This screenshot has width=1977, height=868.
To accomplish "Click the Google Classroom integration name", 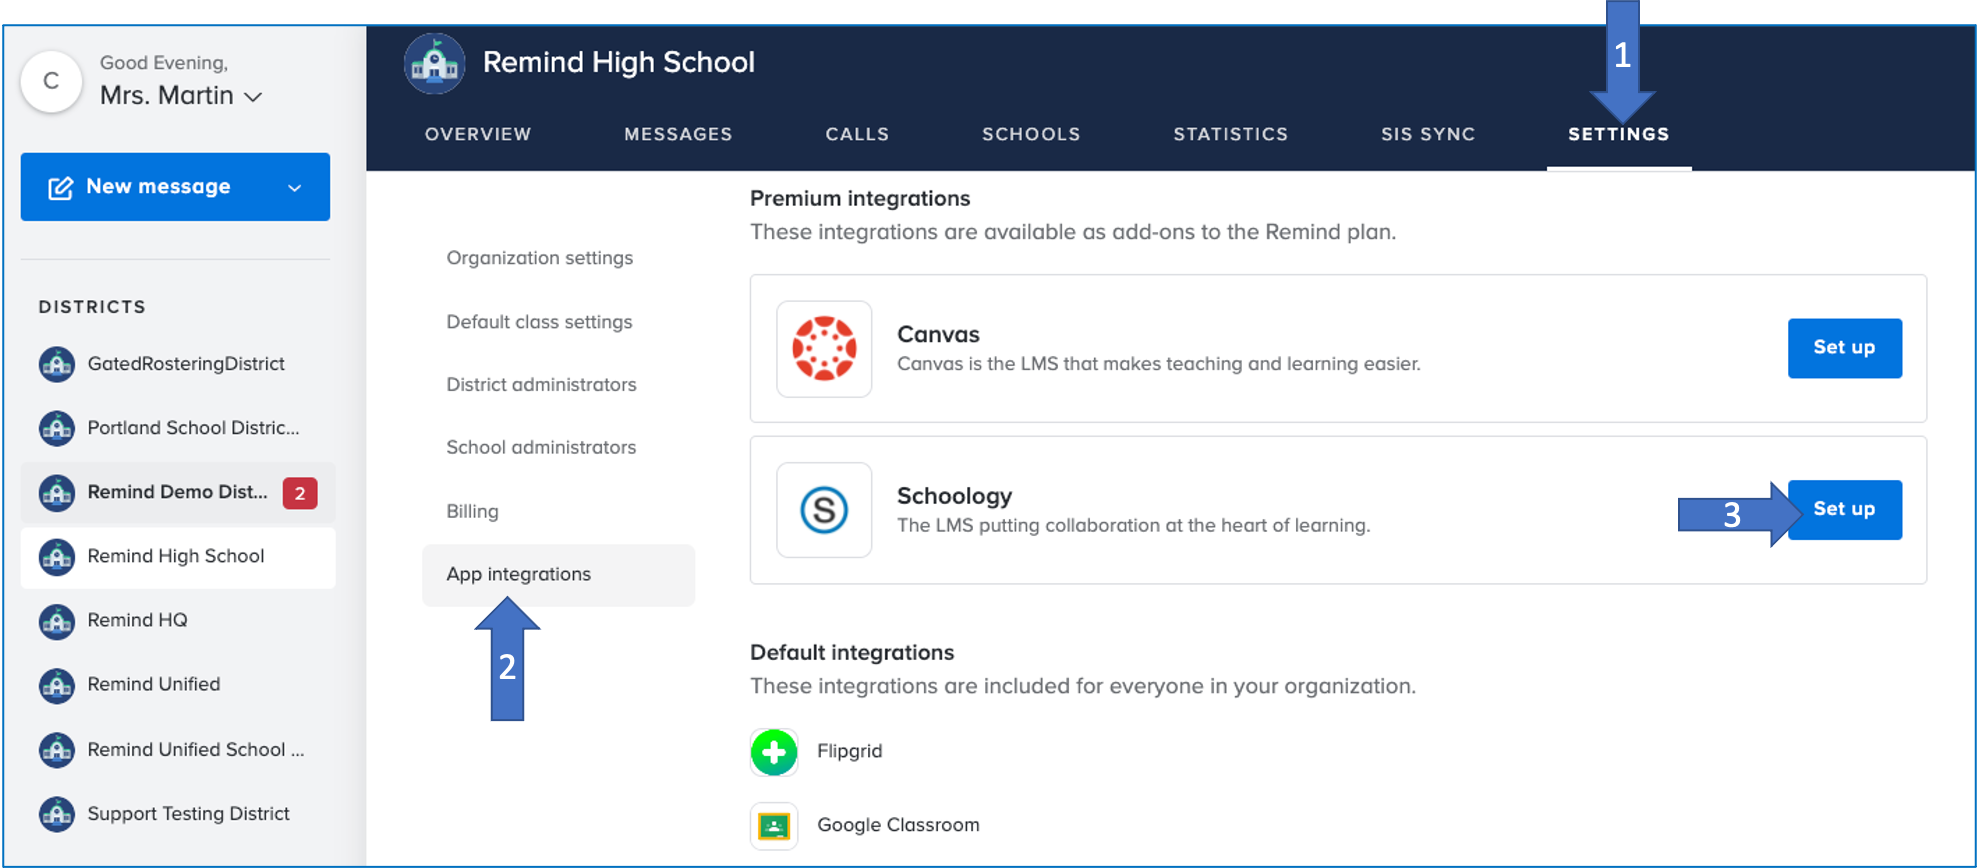I will point(898,826).
